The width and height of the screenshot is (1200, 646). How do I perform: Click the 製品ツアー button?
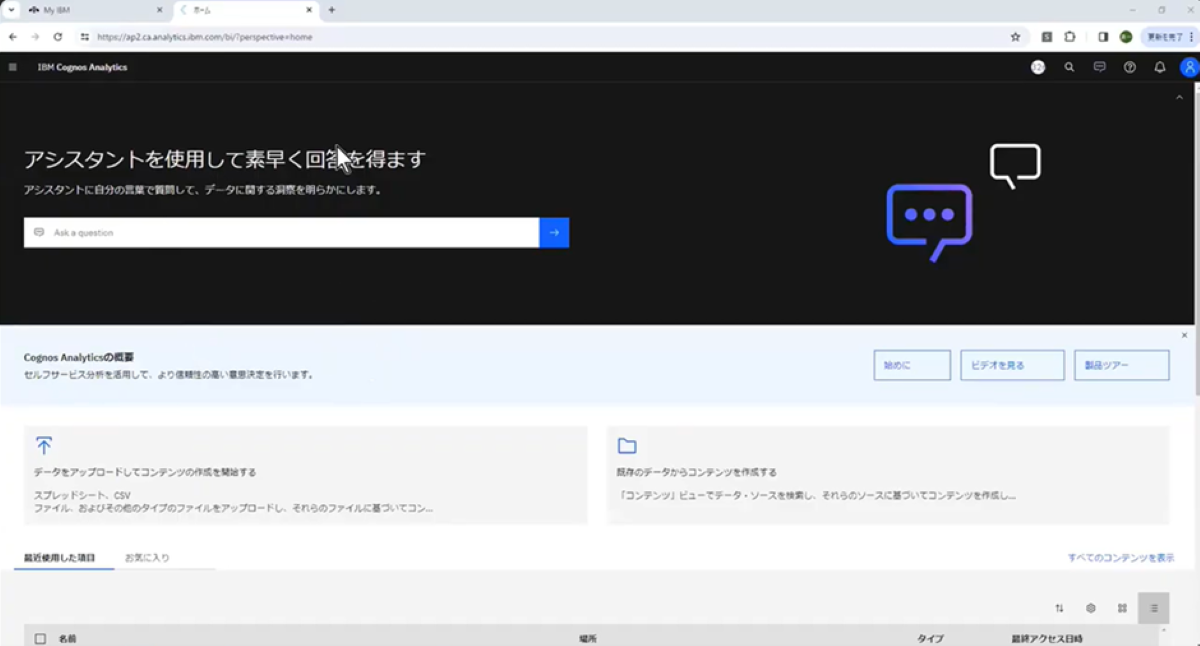(x=1122, y=365)
